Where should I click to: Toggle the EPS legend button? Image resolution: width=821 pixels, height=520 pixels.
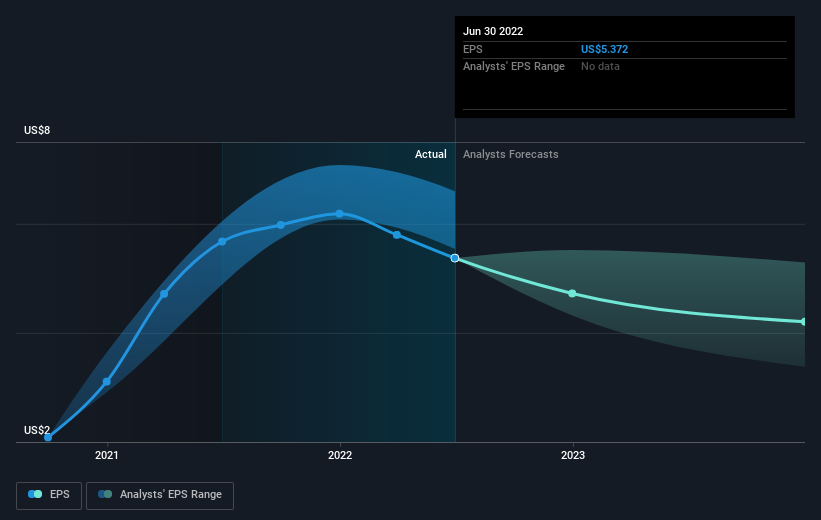(x=49, y=495)
